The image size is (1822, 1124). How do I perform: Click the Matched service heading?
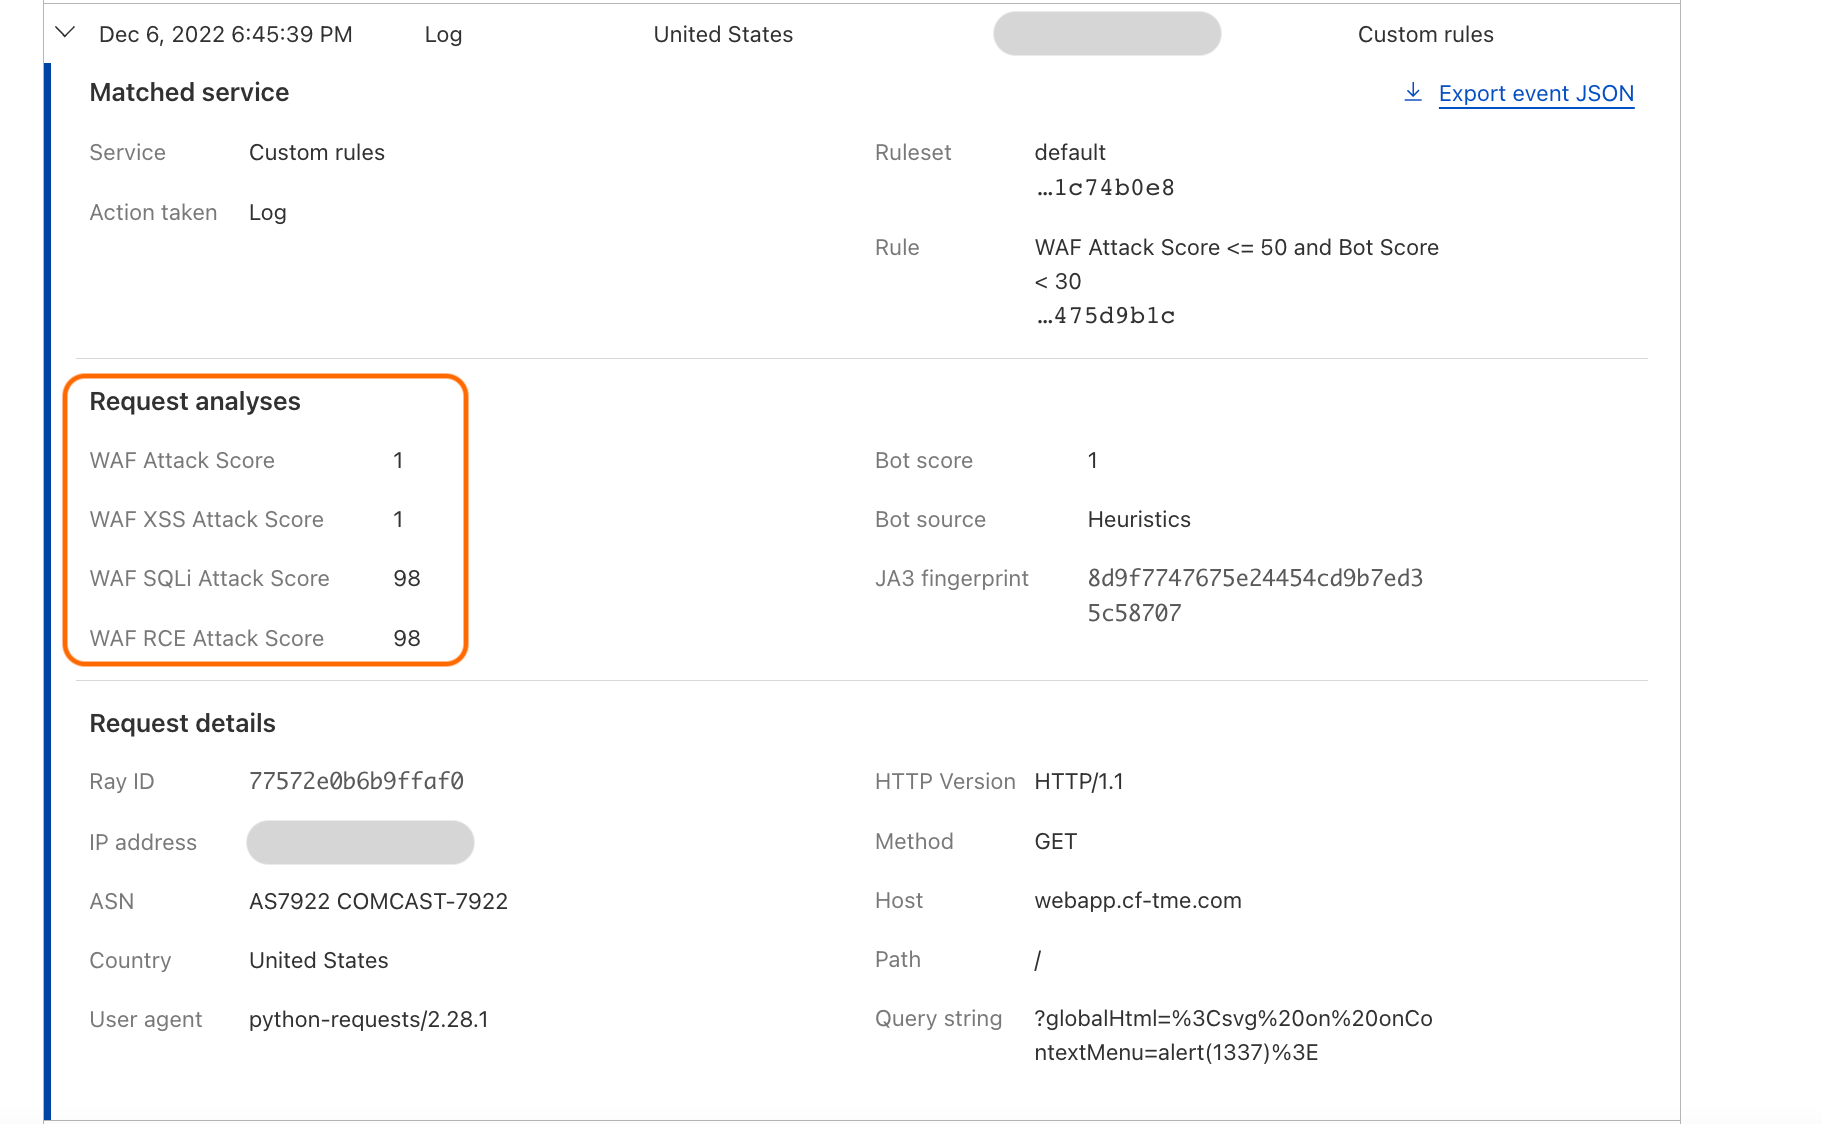point(189,92)
